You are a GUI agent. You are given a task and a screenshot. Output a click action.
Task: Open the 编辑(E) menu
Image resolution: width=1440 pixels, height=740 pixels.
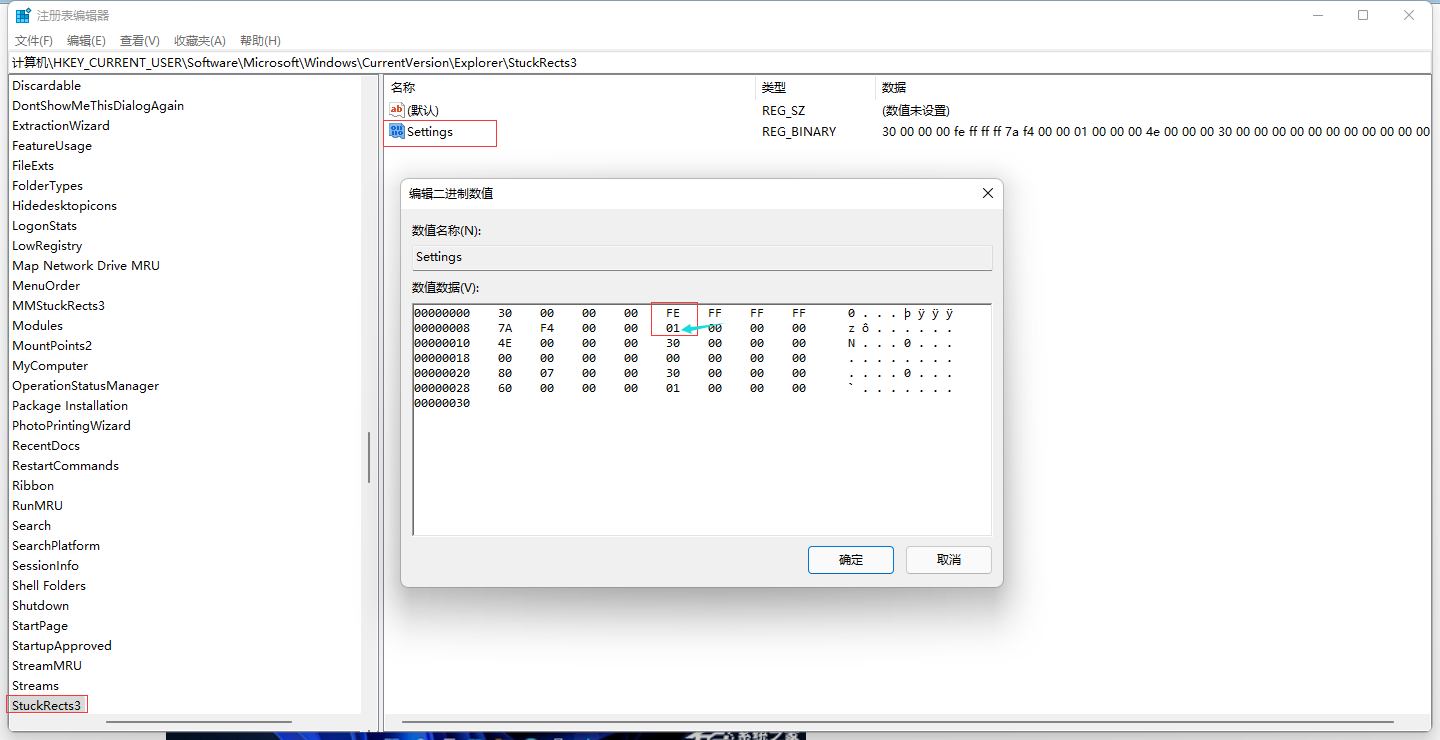[86, 40]
